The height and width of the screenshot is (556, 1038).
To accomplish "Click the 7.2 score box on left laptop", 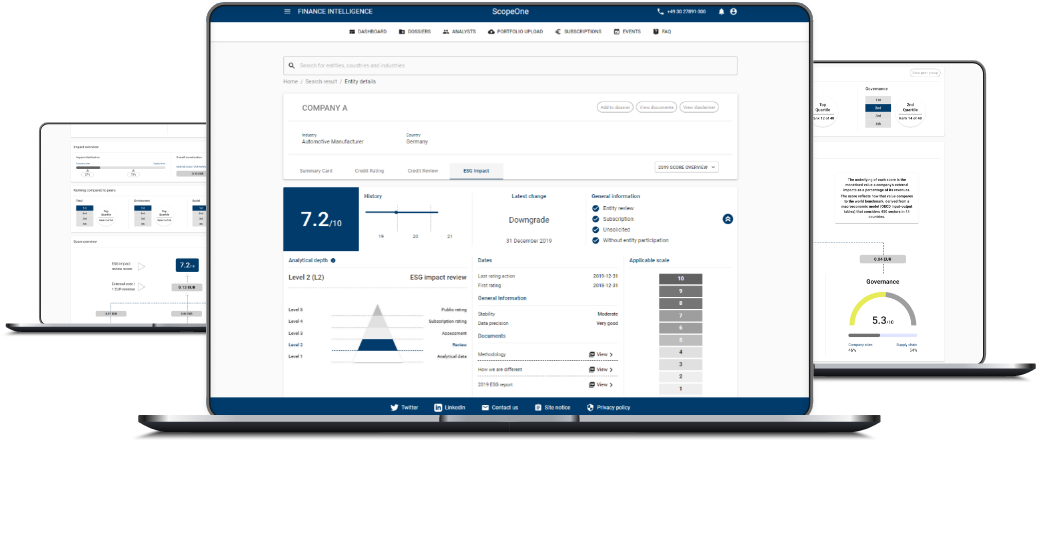I will 187,265.
